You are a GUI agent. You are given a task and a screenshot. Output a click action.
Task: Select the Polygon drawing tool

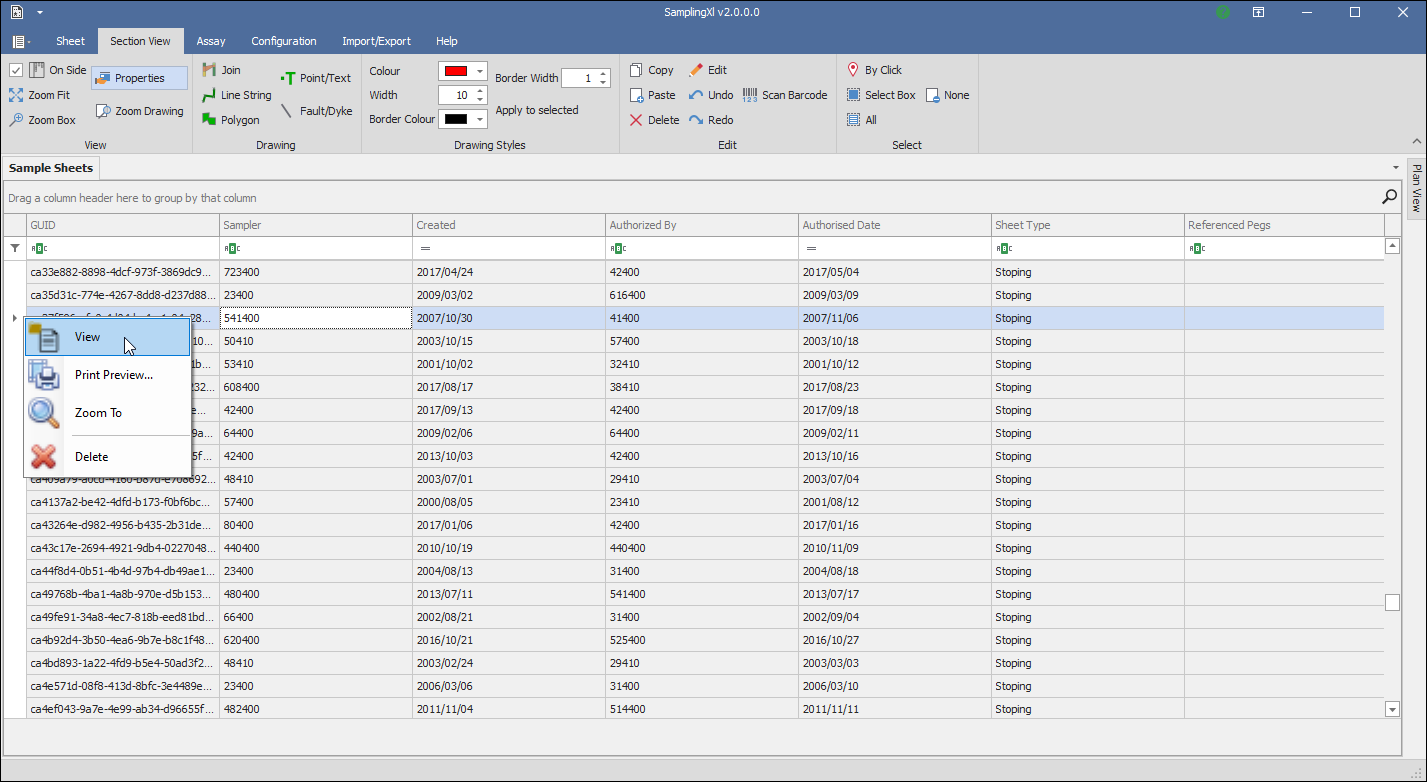click(231, 120)
